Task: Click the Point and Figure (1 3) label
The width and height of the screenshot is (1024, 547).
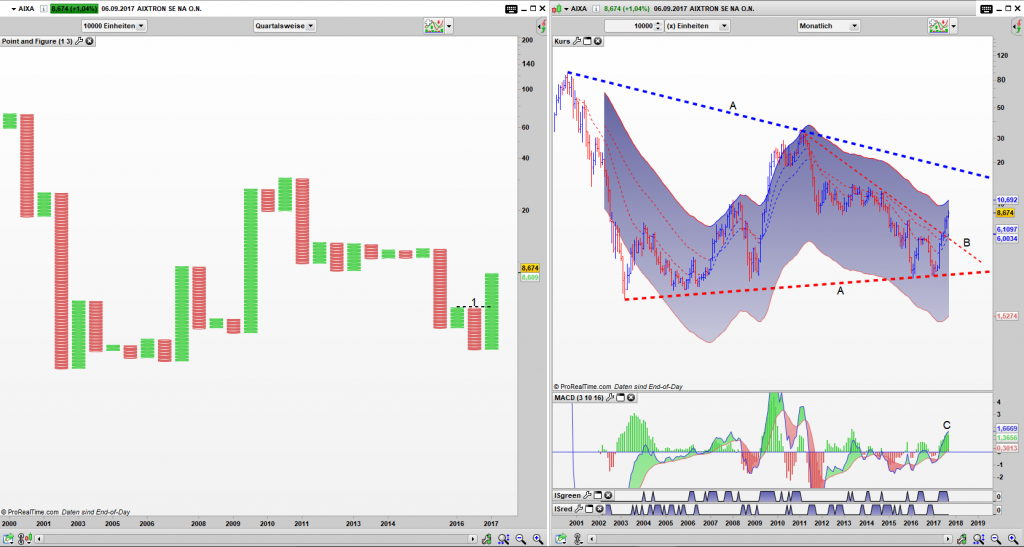Action: (37, 41)
